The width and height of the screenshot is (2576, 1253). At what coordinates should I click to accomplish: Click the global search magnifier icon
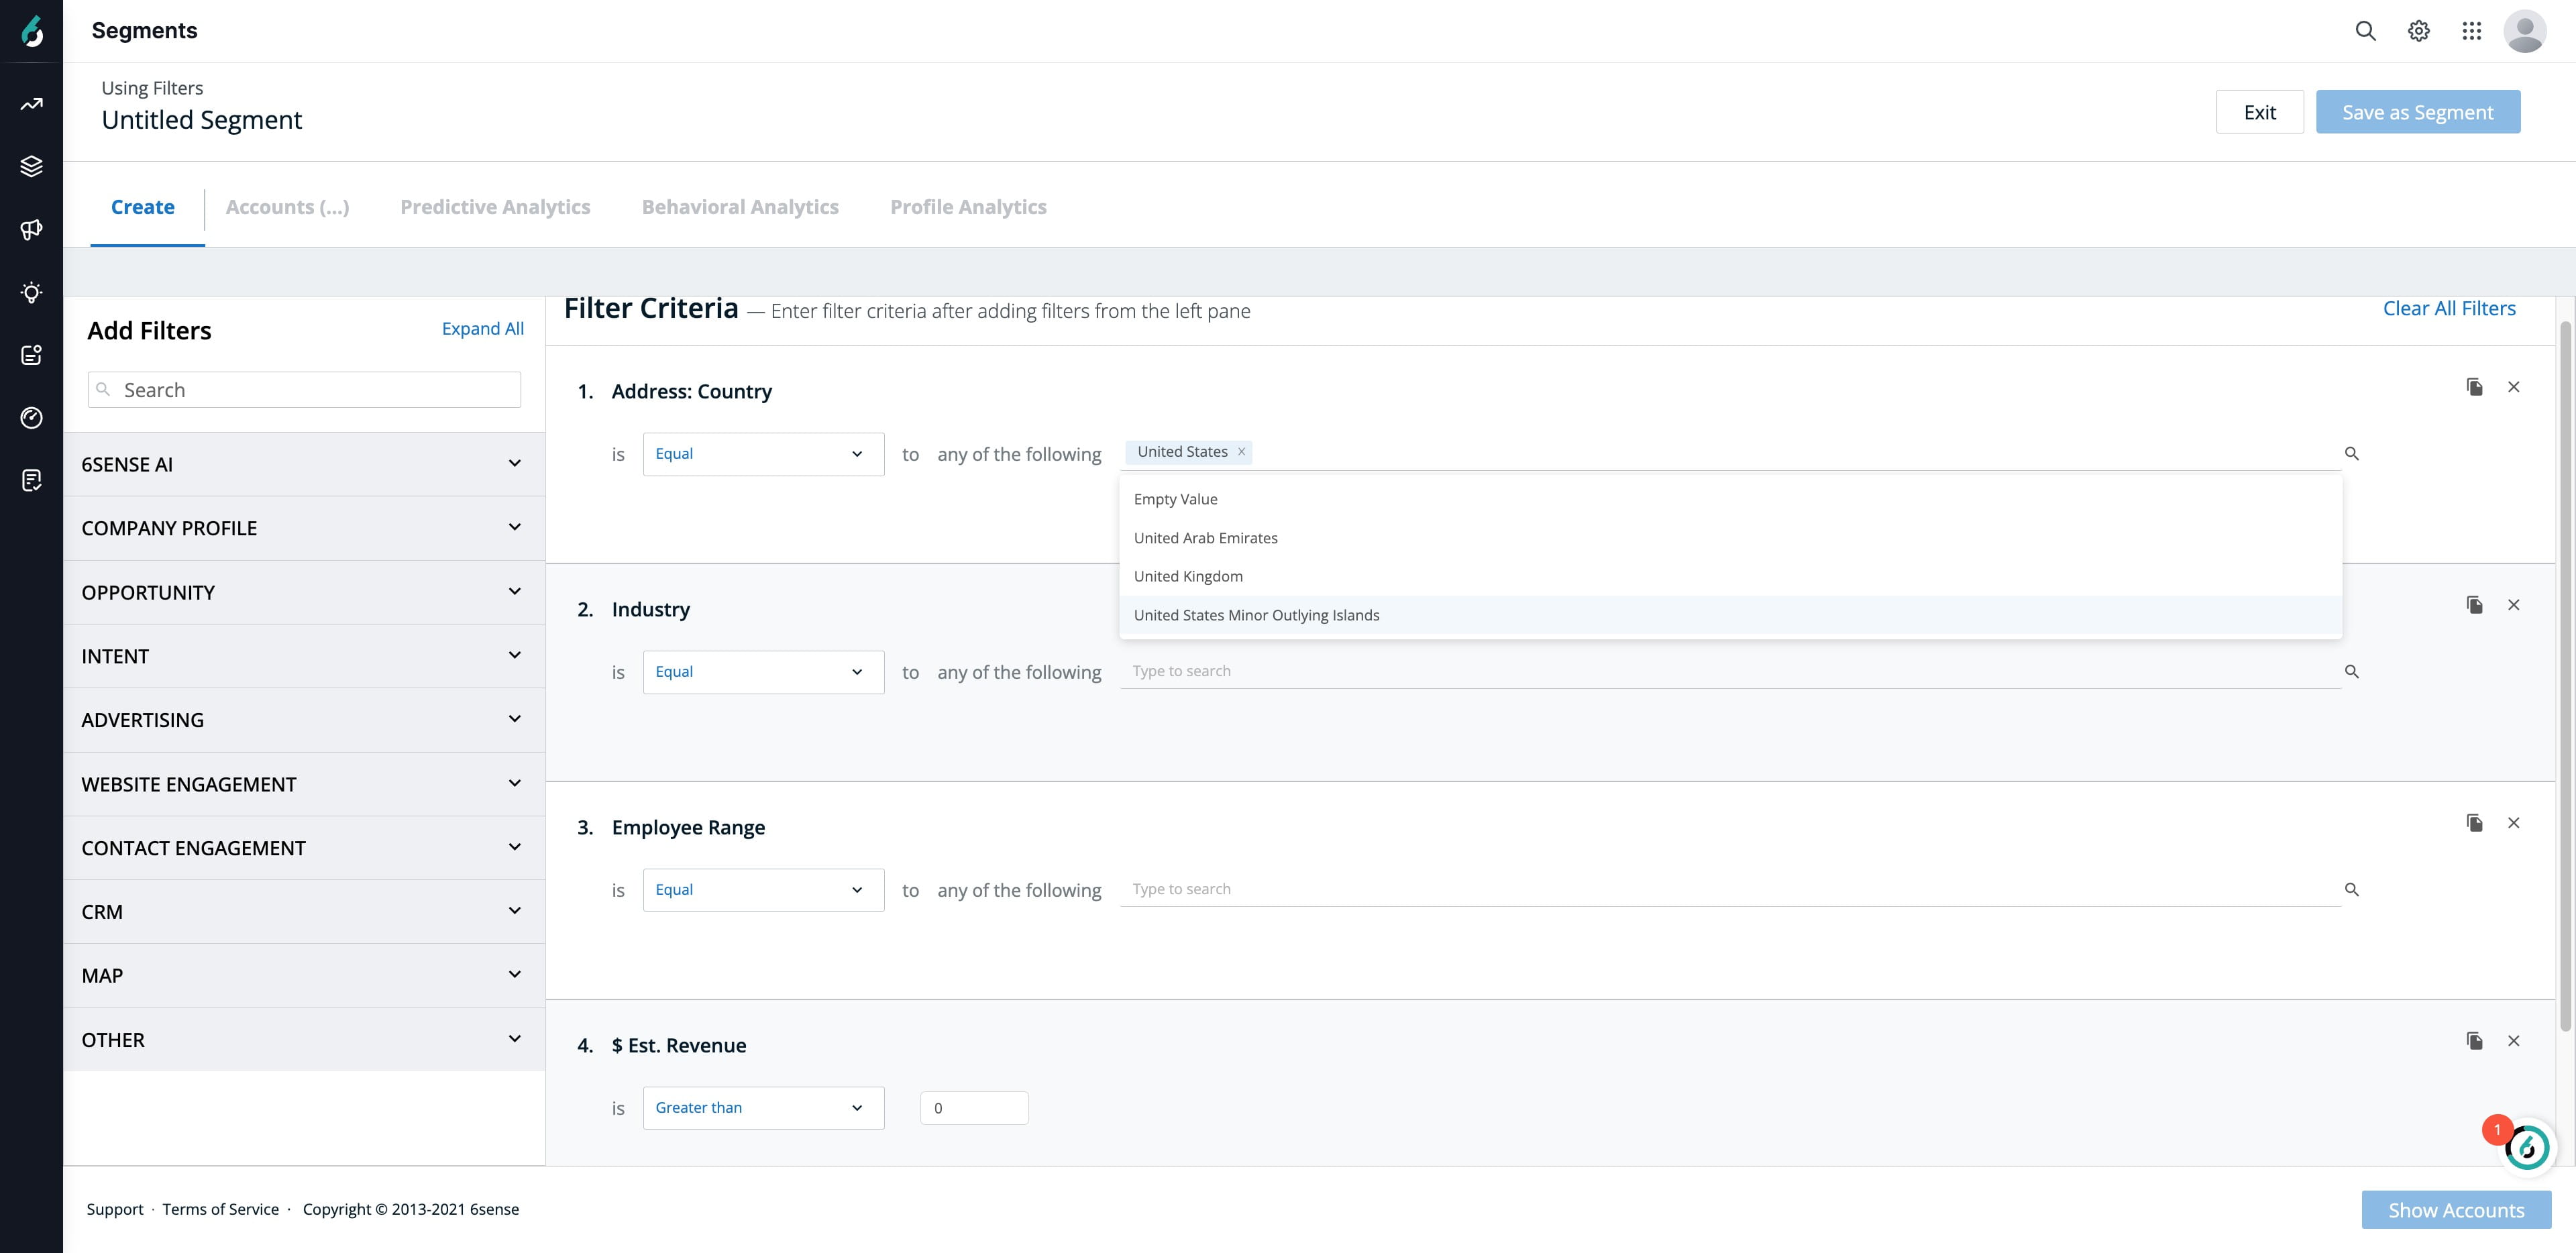pos(2365,31)
